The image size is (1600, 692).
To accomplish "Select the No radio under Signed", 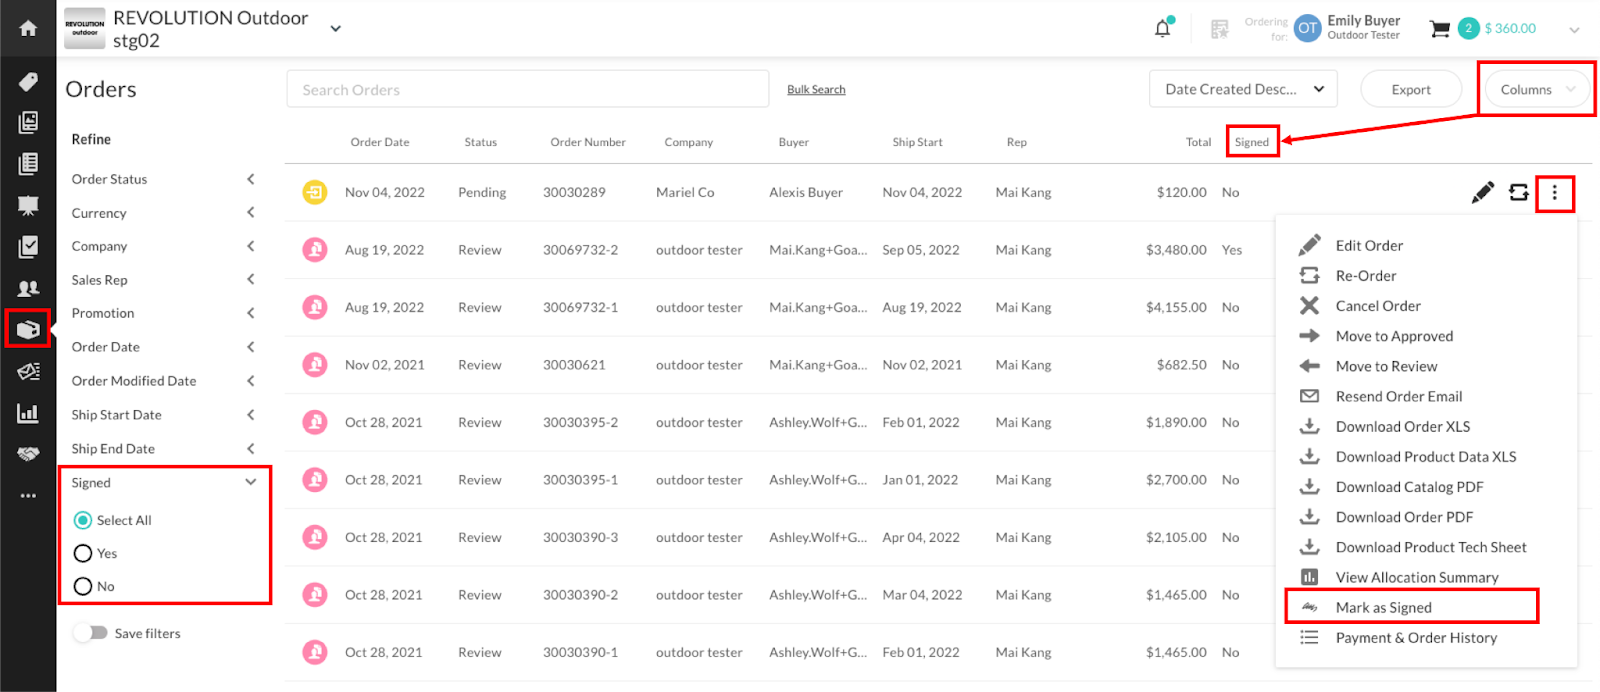I will click(x=83, y=586).
